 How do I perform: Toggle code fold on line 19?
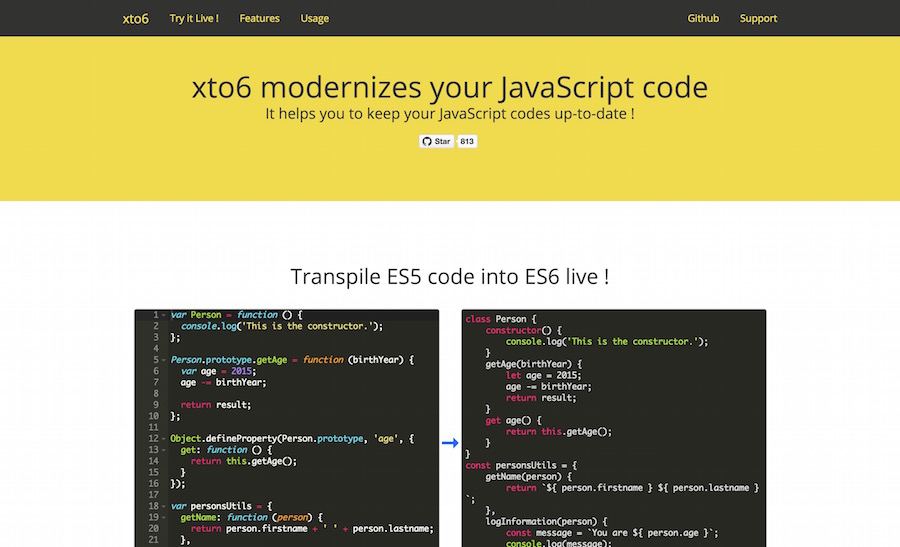coord(164,517)
